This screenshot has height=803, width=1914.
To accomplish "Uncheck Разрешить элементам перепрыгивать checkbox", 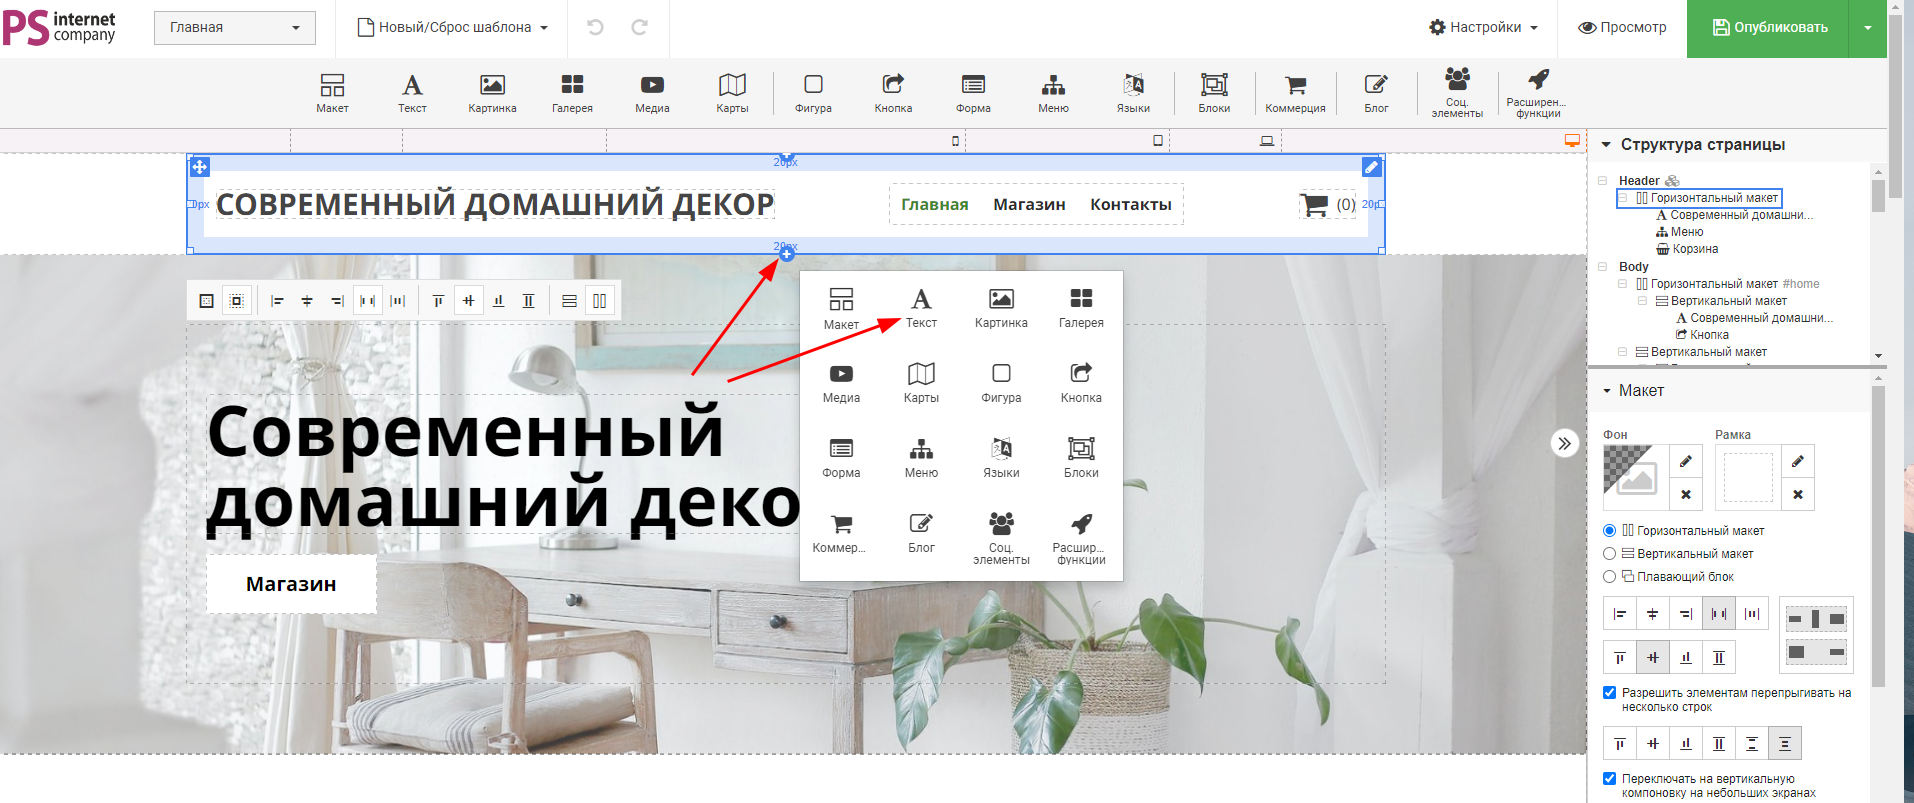I will (1610, 693).
